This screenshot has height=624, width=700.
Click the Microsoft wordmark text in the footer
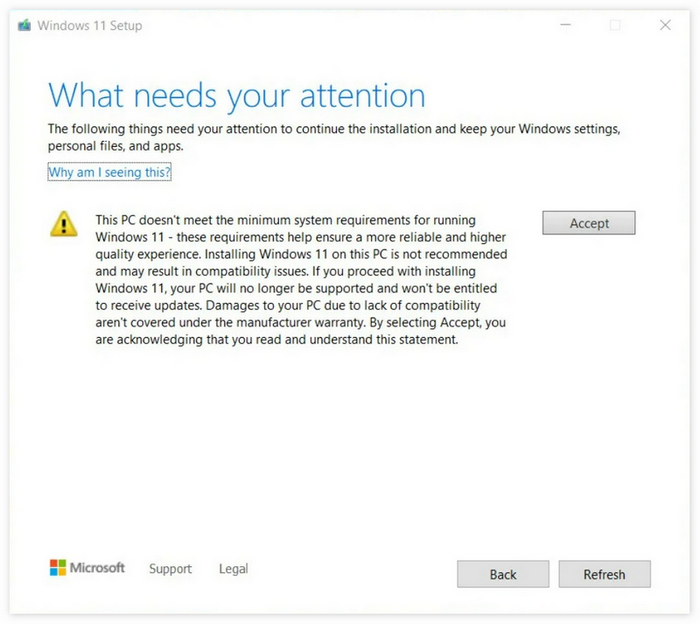click(97, 568)
